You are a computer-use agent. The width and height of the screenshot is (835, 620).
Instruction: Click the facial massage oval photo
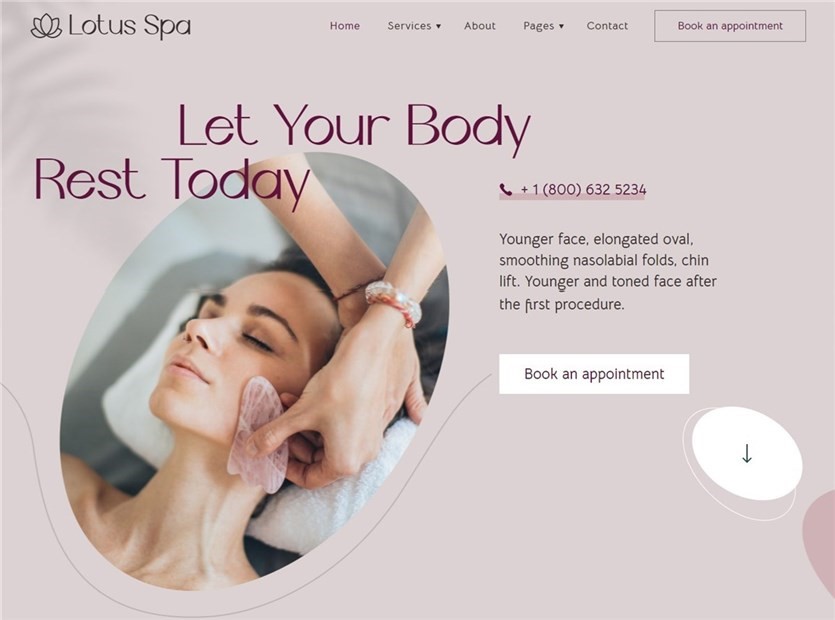pos(254,373)
